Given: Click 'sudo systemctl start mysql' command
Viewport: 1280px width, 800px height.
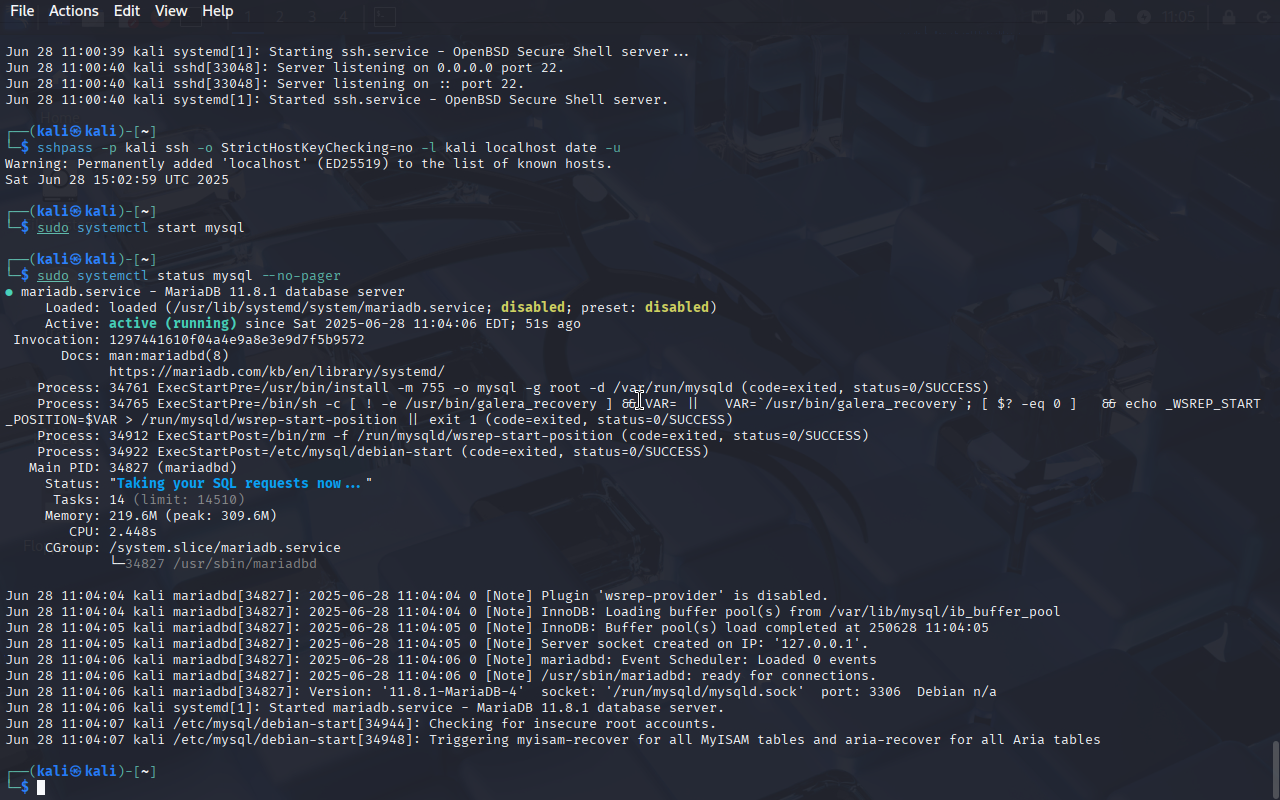Looking at the screenshot, I should pyautogui.click(x=141, y=228).
